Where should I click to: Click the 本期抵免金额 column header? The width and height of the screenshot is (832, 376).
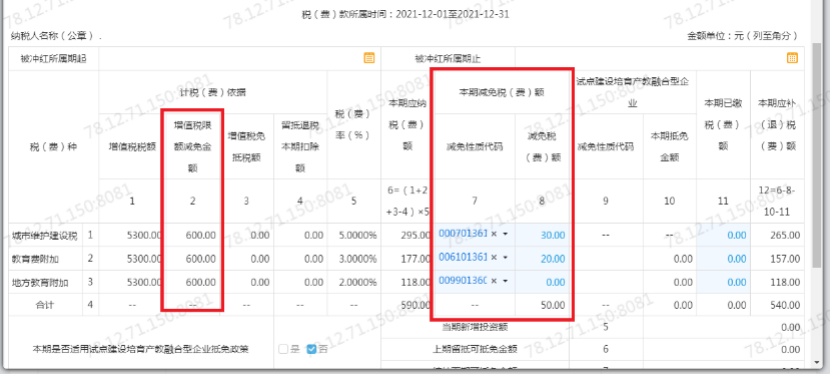(670, 147)
